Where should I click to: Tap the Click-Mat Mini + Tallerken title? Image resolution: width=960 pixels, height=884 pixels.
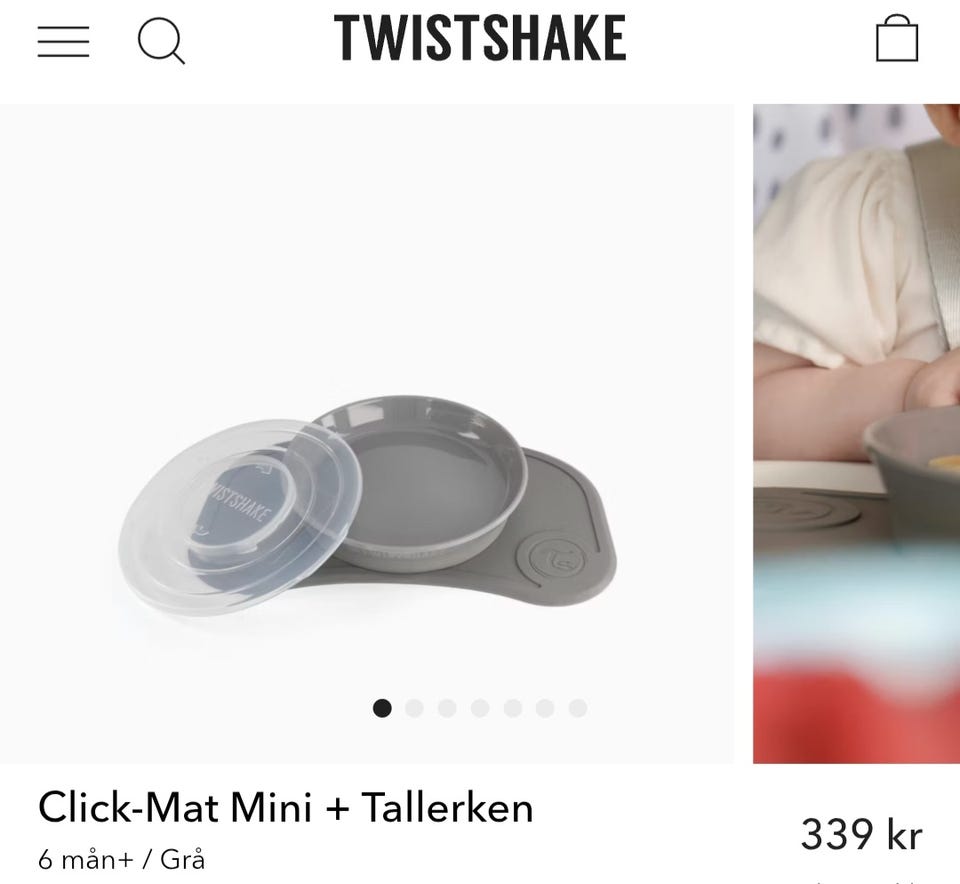[x=285, y=807]
